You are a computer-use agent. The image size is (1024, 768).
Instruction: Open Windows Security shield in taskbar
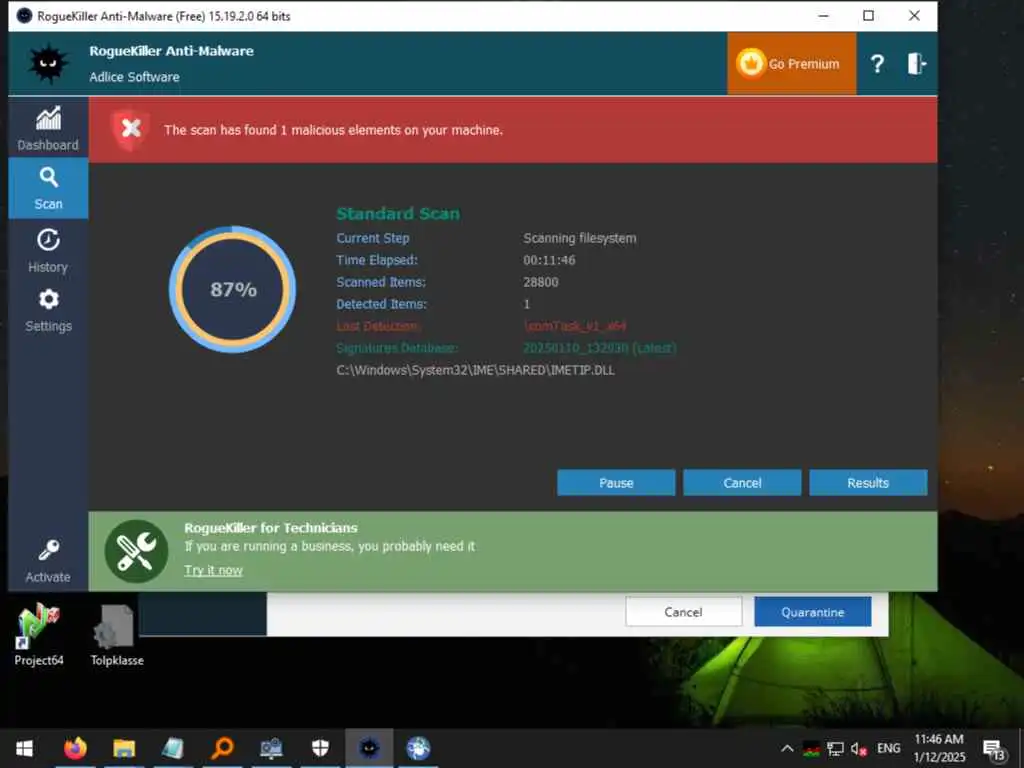pyautogui.click(x=320, y=748)
